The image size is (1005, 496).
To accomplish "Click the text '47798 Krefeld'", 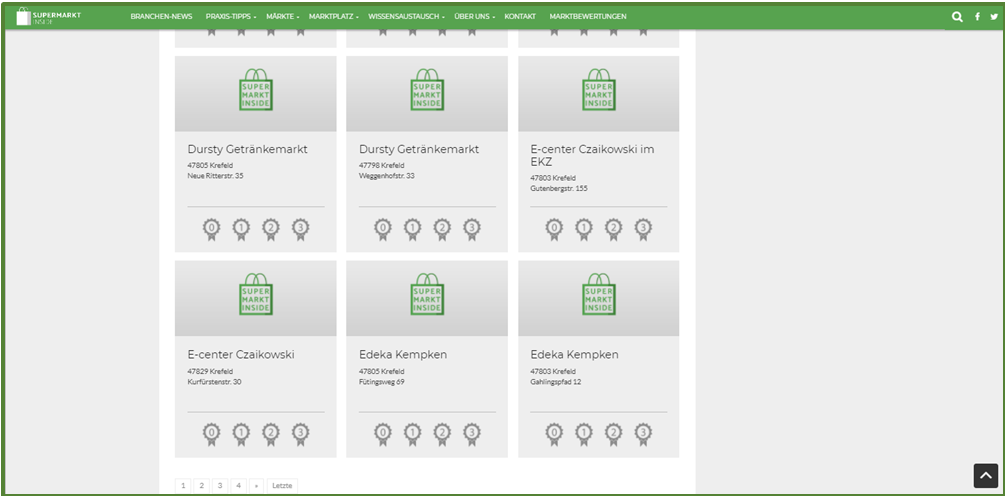I will click(x=381, y=165).
